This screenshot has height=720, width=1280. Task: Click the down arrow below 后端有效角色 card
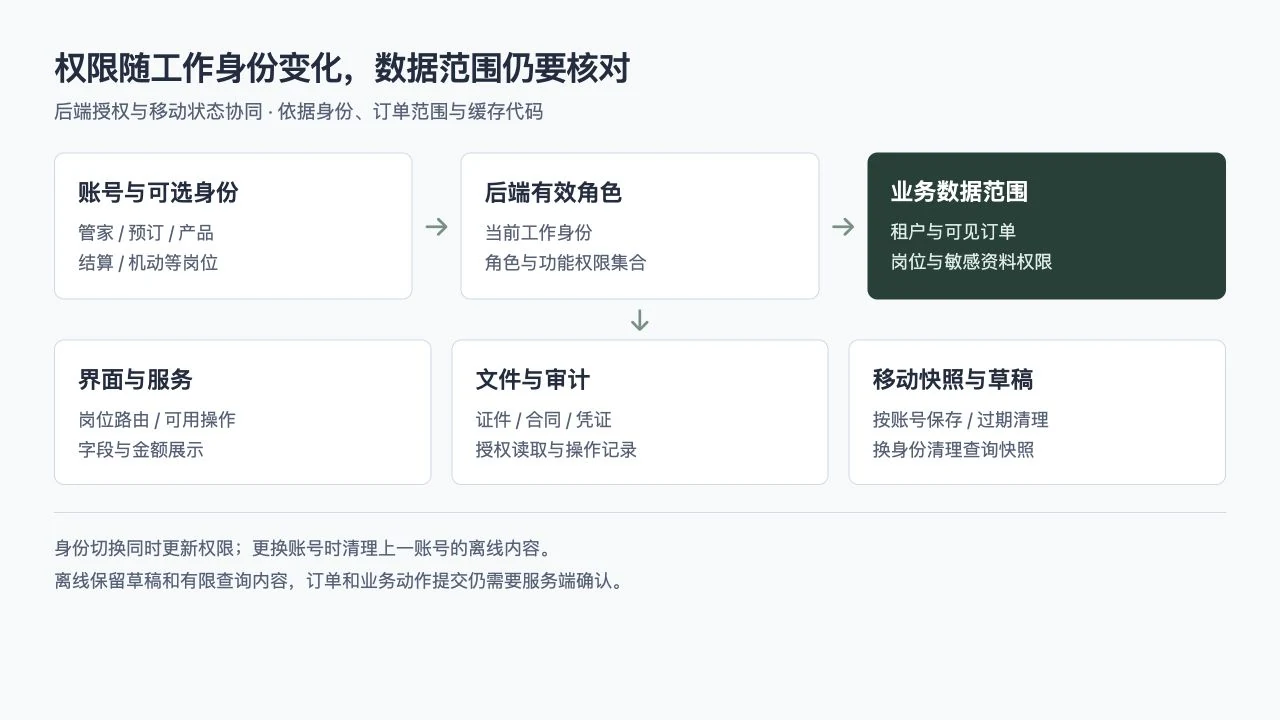pyautogui.click(x=640, y=320)
